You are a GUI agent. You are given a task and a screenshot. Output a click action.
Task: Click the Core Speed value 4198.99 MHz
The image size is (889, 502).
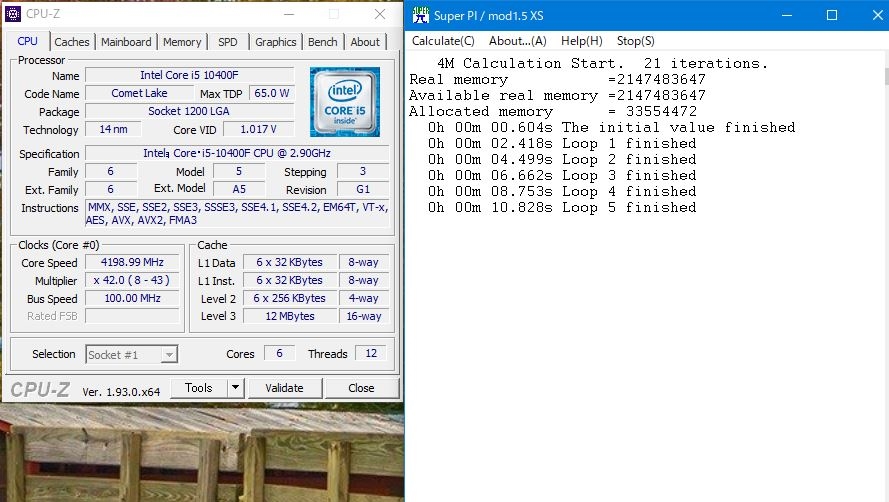[132, 262]
